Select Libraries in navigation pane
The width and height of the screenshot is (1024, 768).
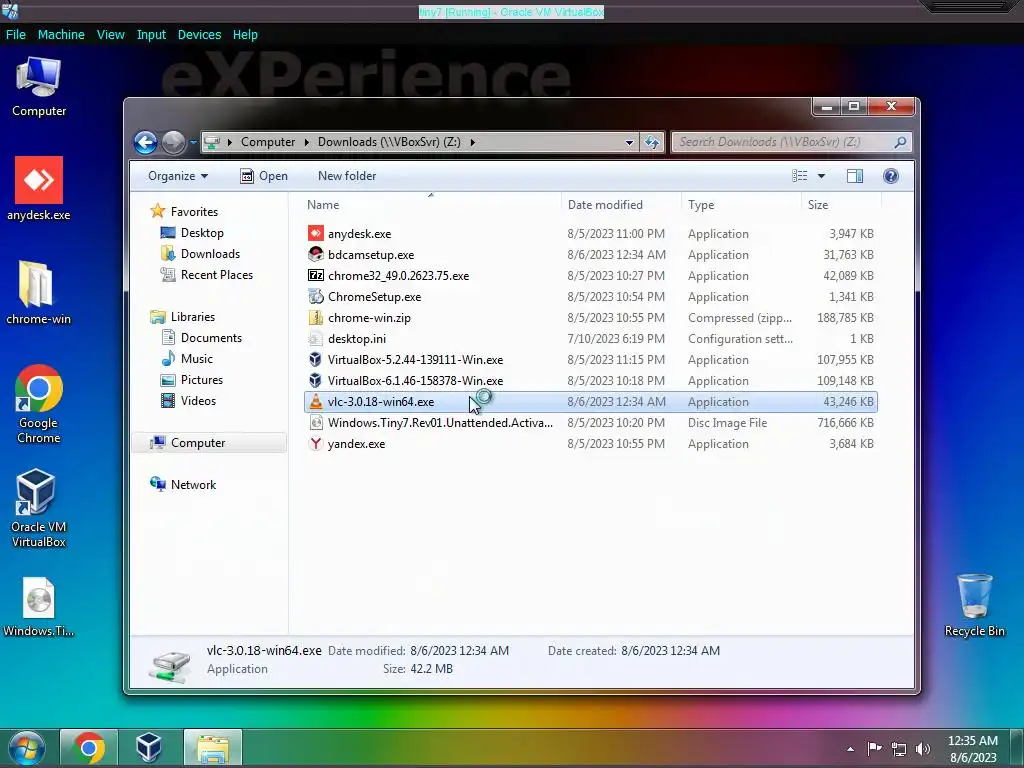[192, 317]
